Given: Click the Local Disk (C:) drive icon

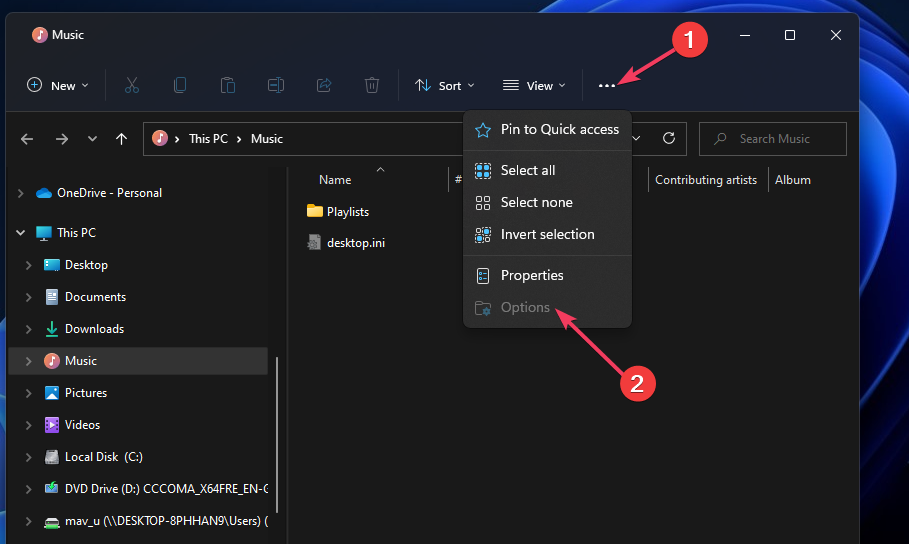Looking at the screenshot, I should click(52, 457).
